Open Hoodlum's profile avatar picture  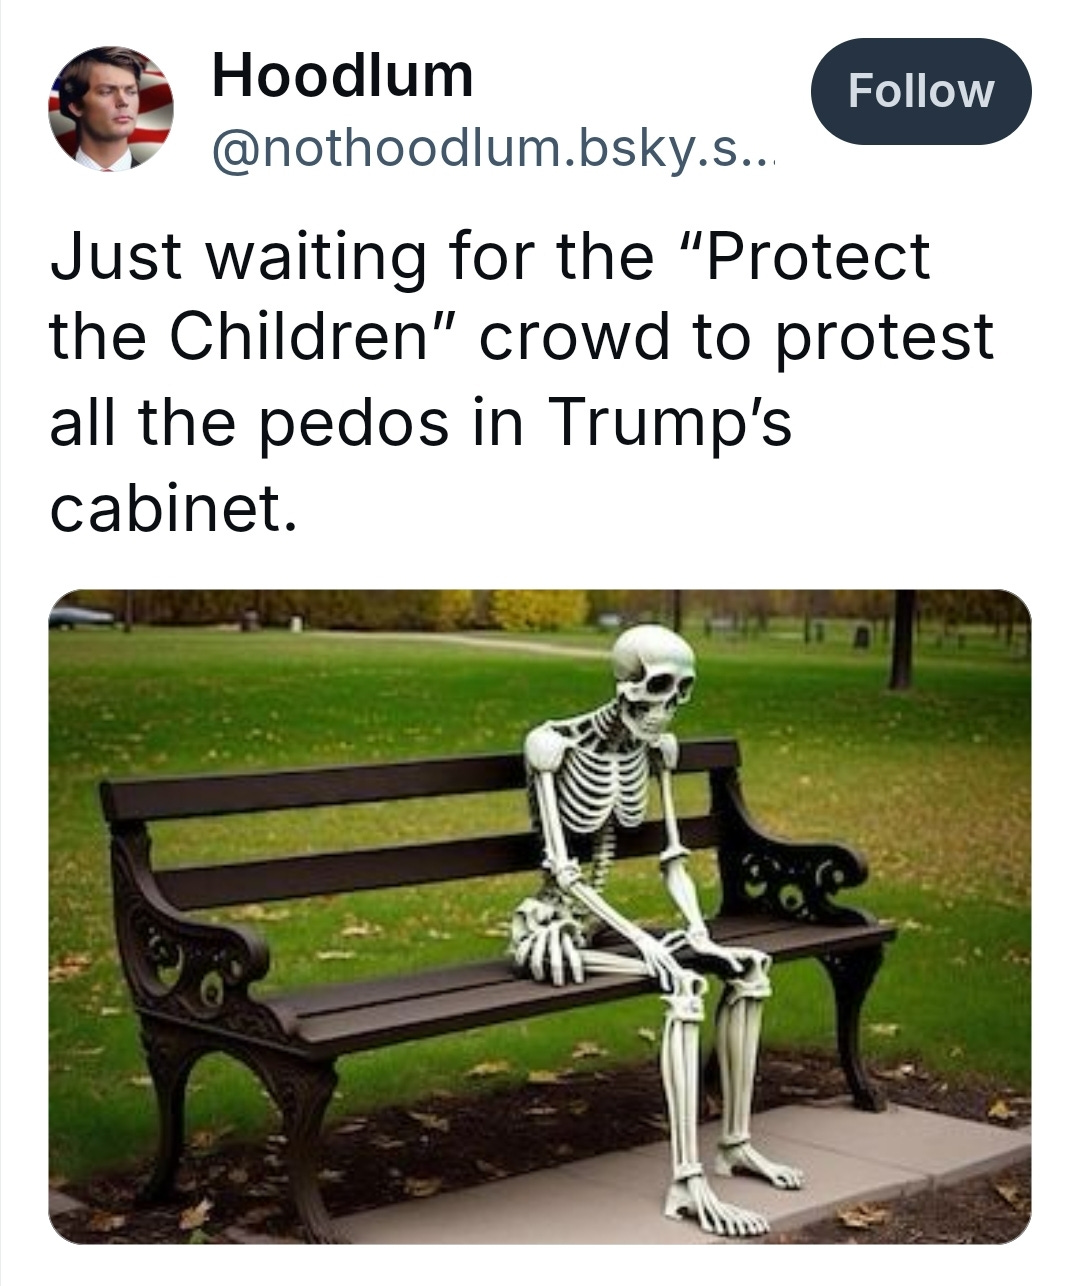[111, 108]
